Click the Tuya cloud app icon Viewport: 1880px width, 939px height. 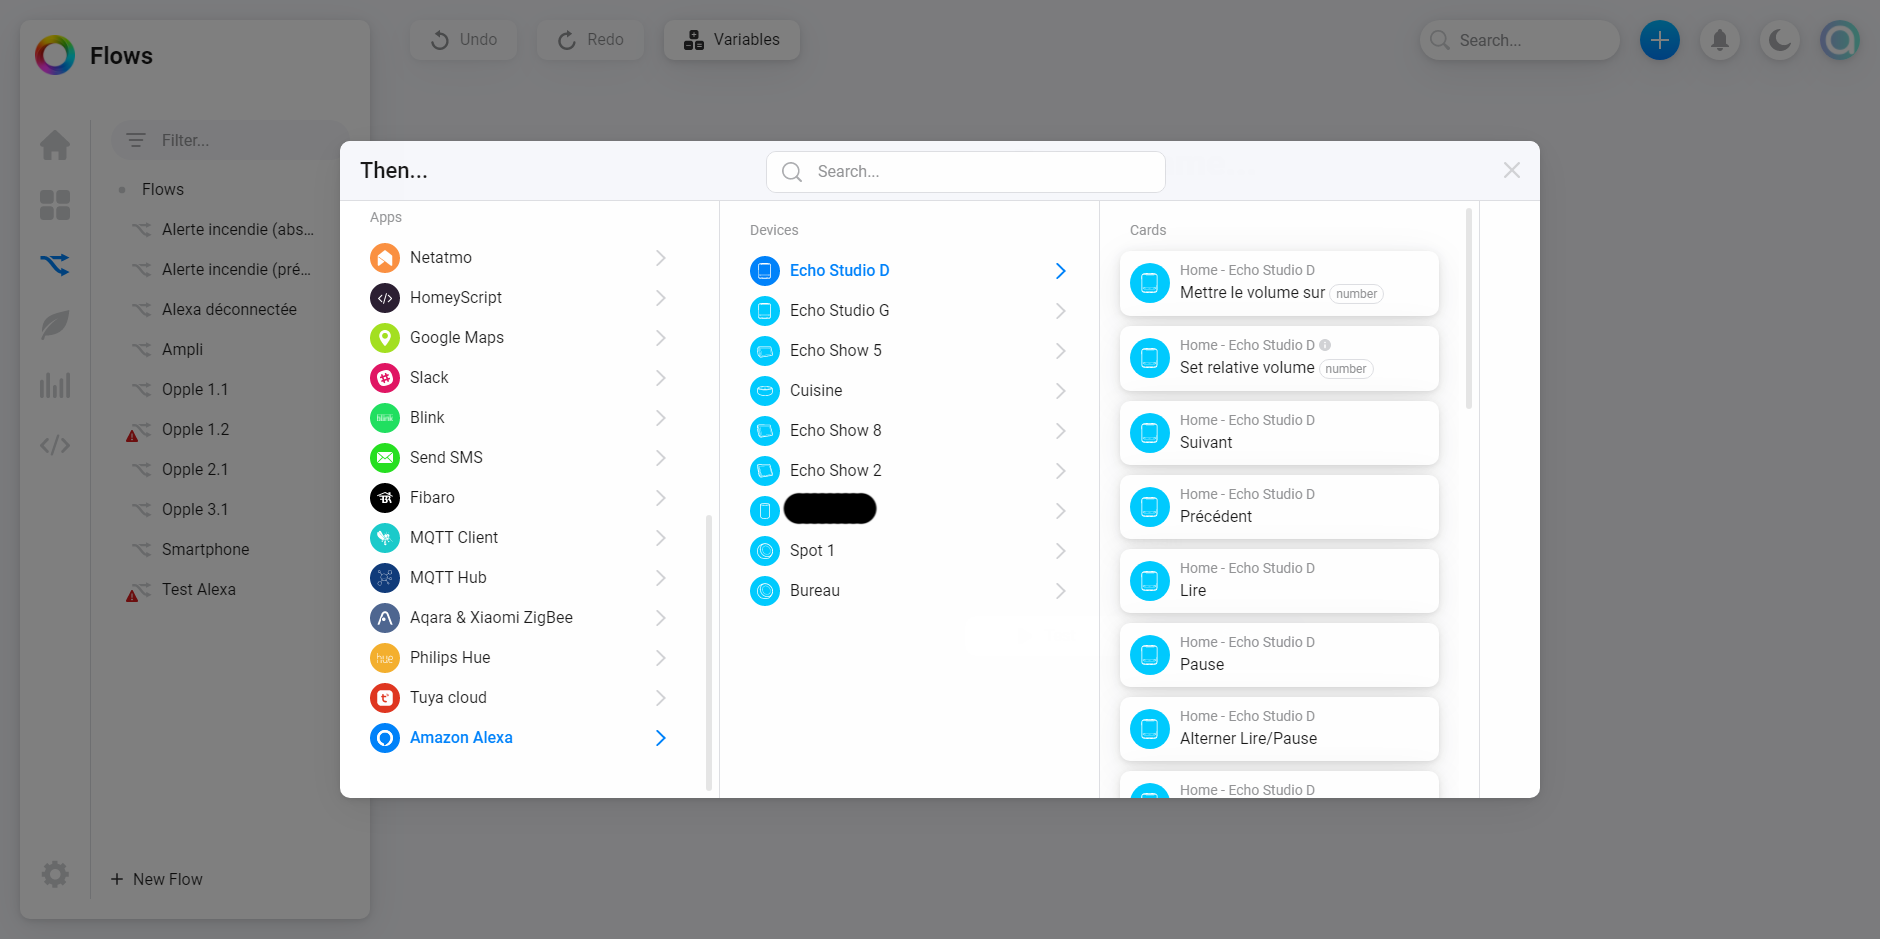pos(385,698)
